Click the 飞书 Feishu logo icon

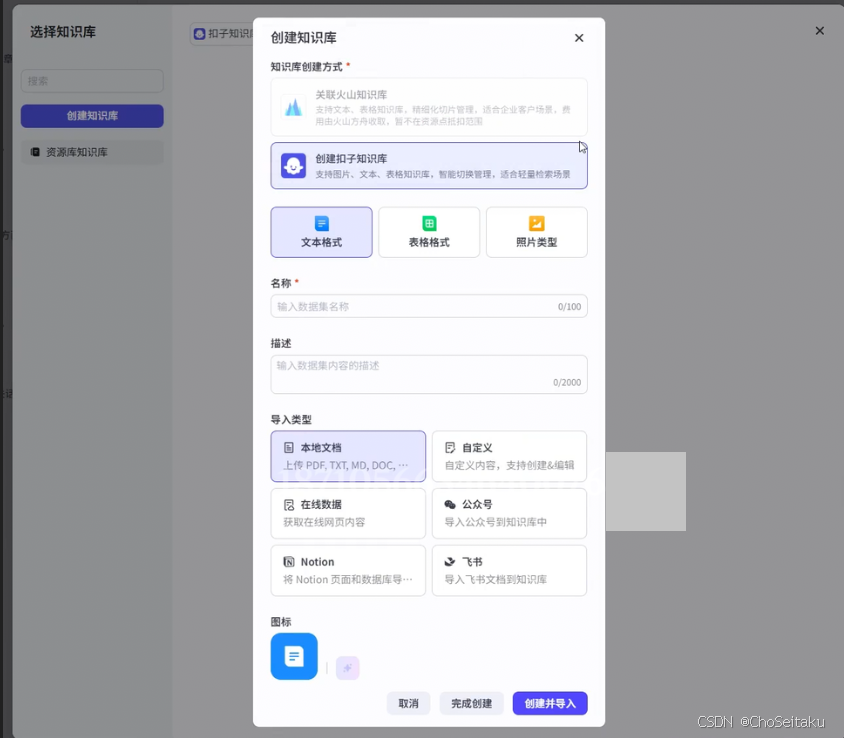click(x=450, y=562)
